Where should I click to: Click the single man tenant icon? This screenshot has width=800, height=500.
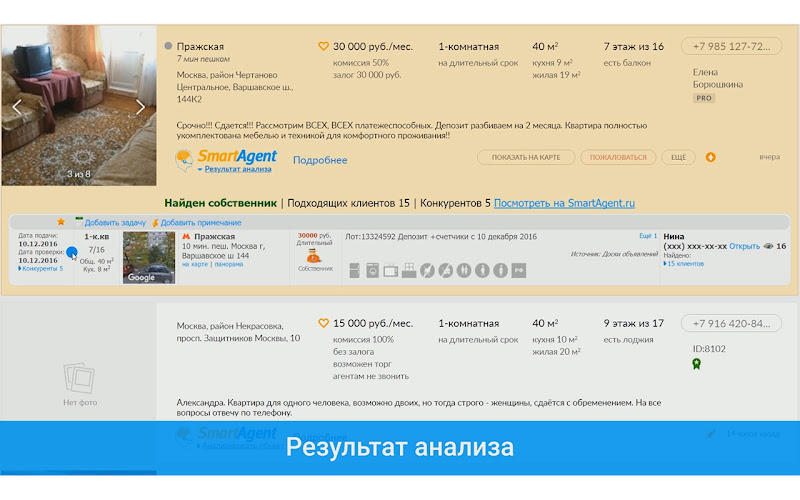(x=482, y=270)
